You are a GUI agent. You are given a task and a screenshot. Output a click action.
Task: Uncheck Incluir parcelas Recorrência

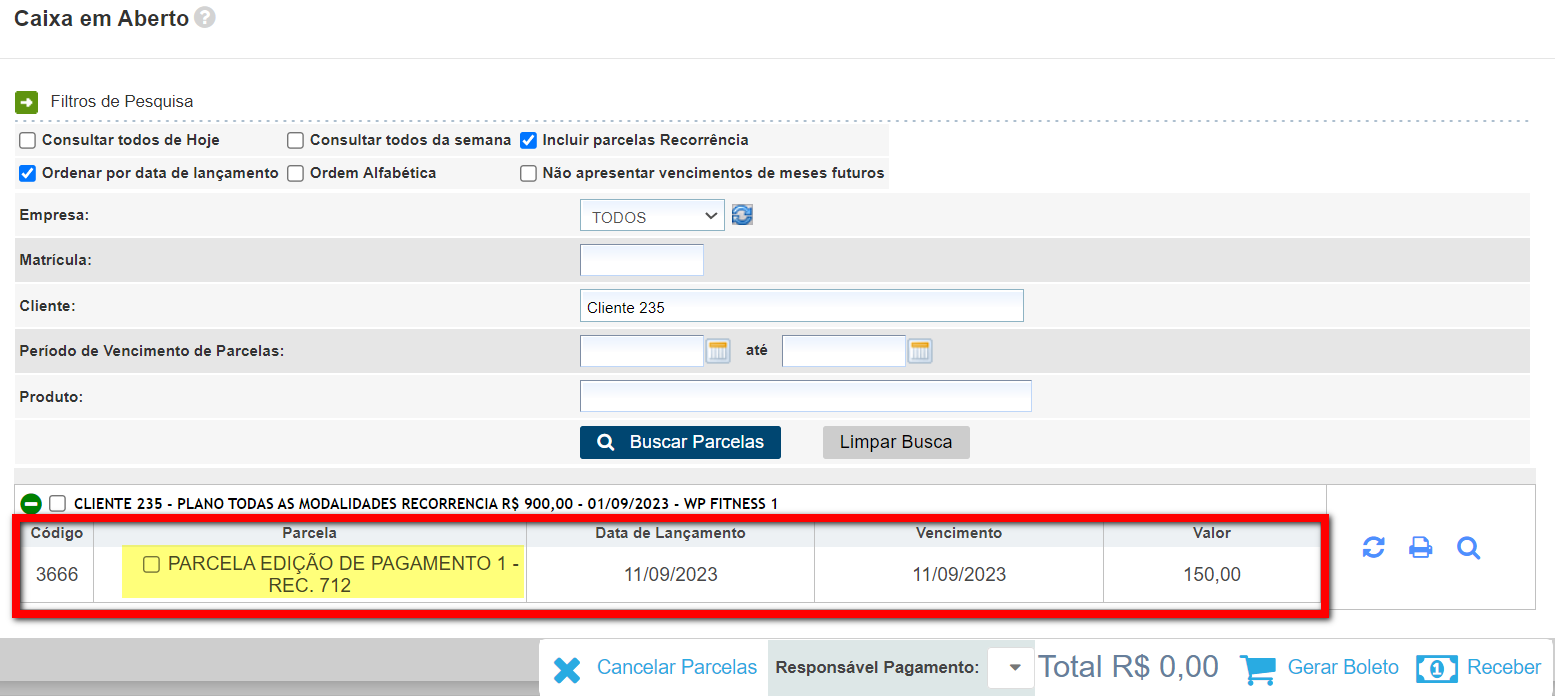529,141
